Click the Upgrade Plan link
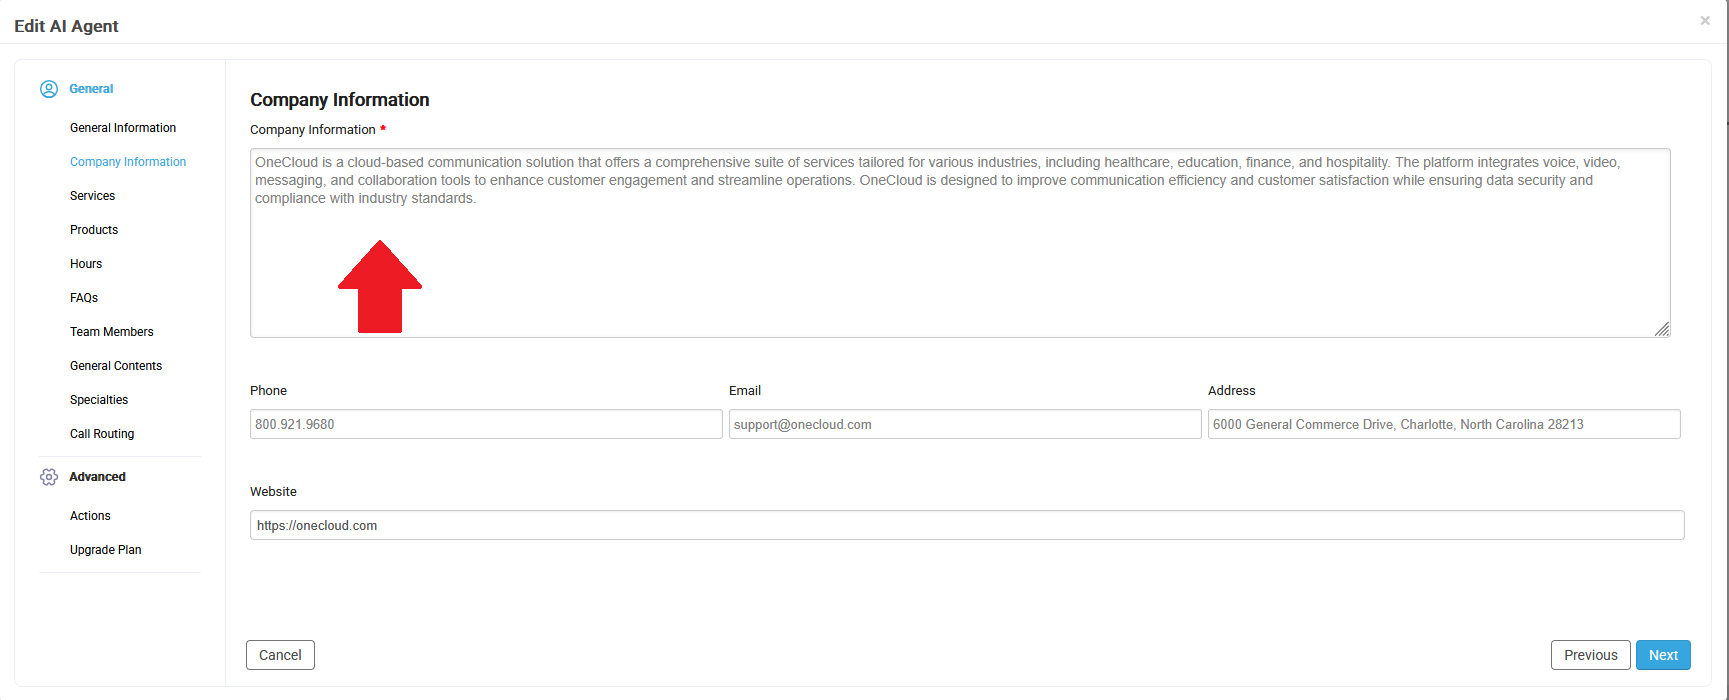 [x=106, y=550]
